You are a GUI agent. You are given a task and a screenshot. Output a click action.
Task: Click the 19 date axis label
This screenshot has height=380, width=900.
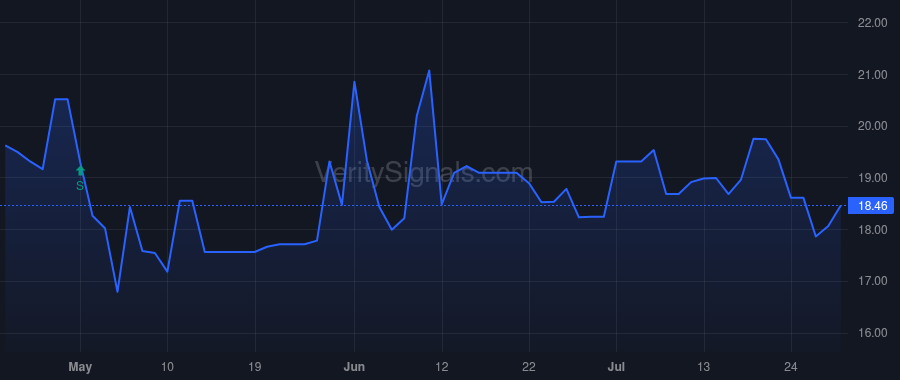[x=255, y=367]
